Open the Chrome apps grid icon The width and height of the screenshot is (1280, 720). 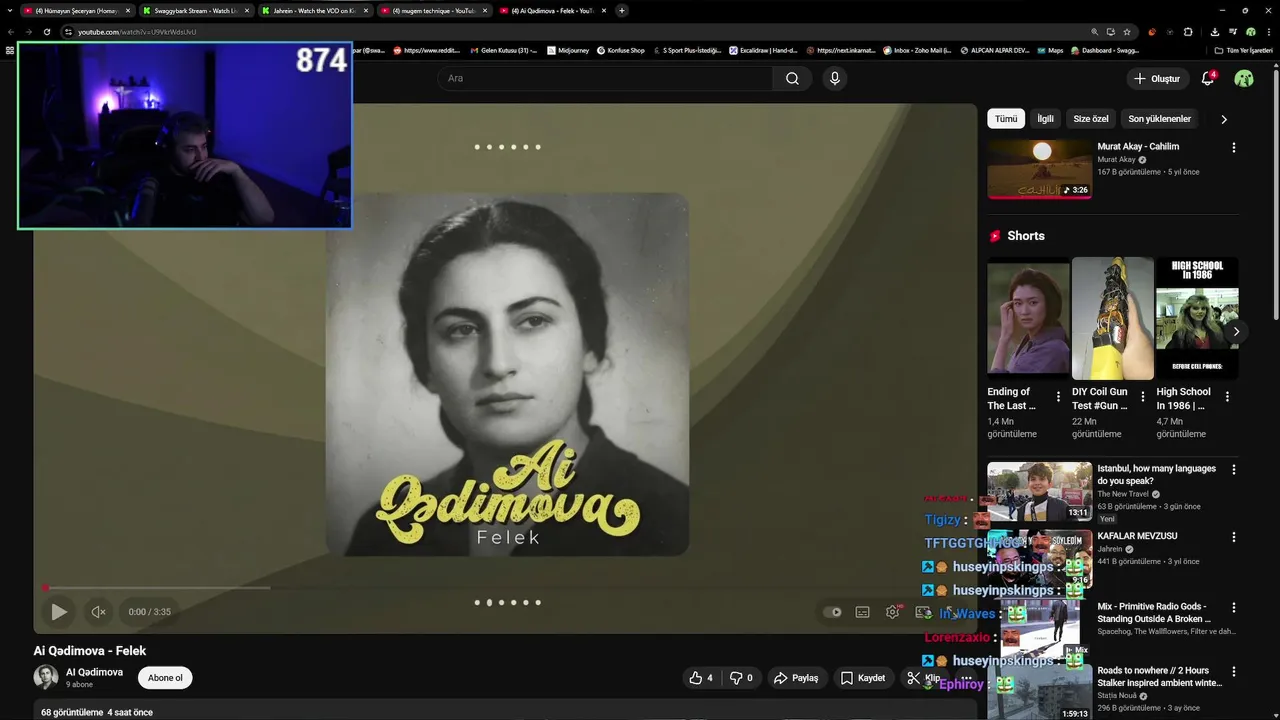point(10,50)
